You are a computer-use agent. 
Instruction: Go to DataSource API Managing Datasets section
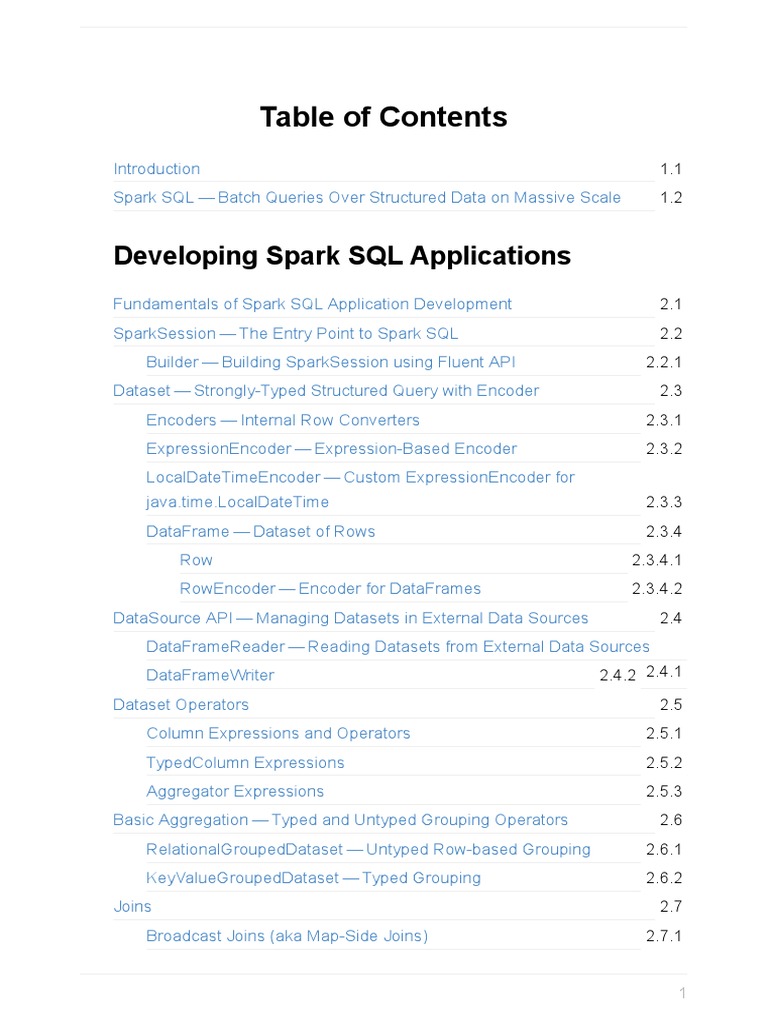[x=350, y=618]
